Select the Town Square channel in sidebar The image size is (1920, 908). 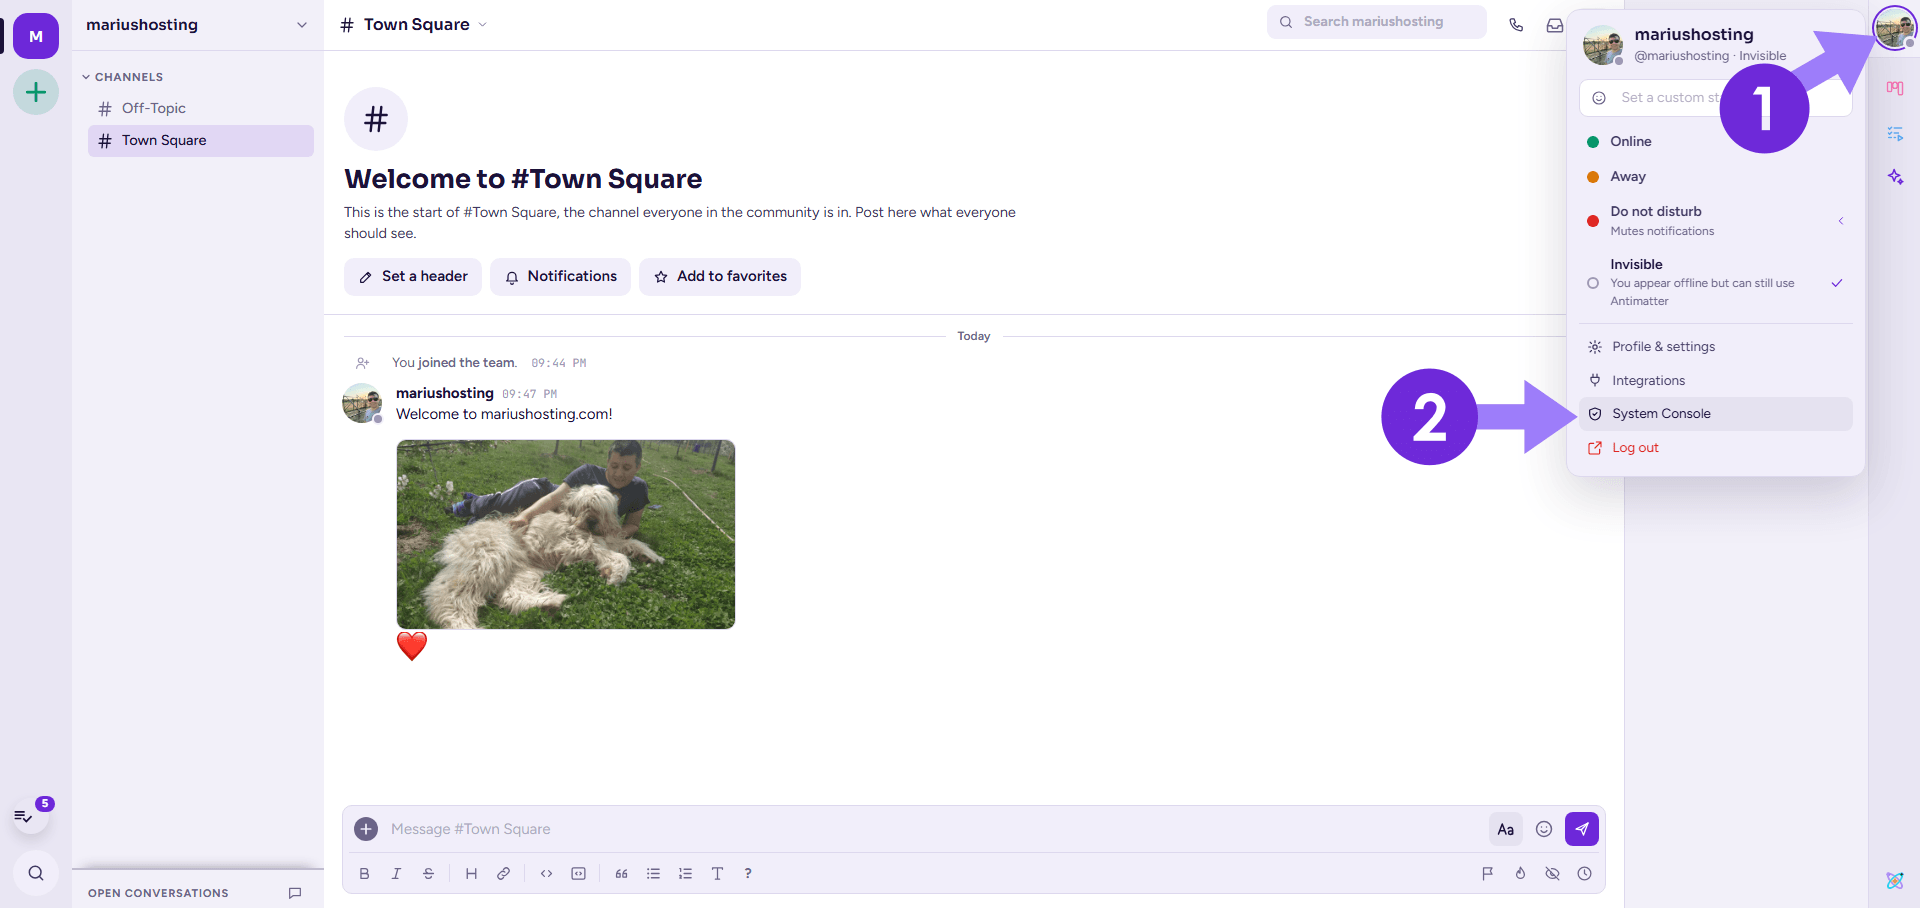(201, 141)
